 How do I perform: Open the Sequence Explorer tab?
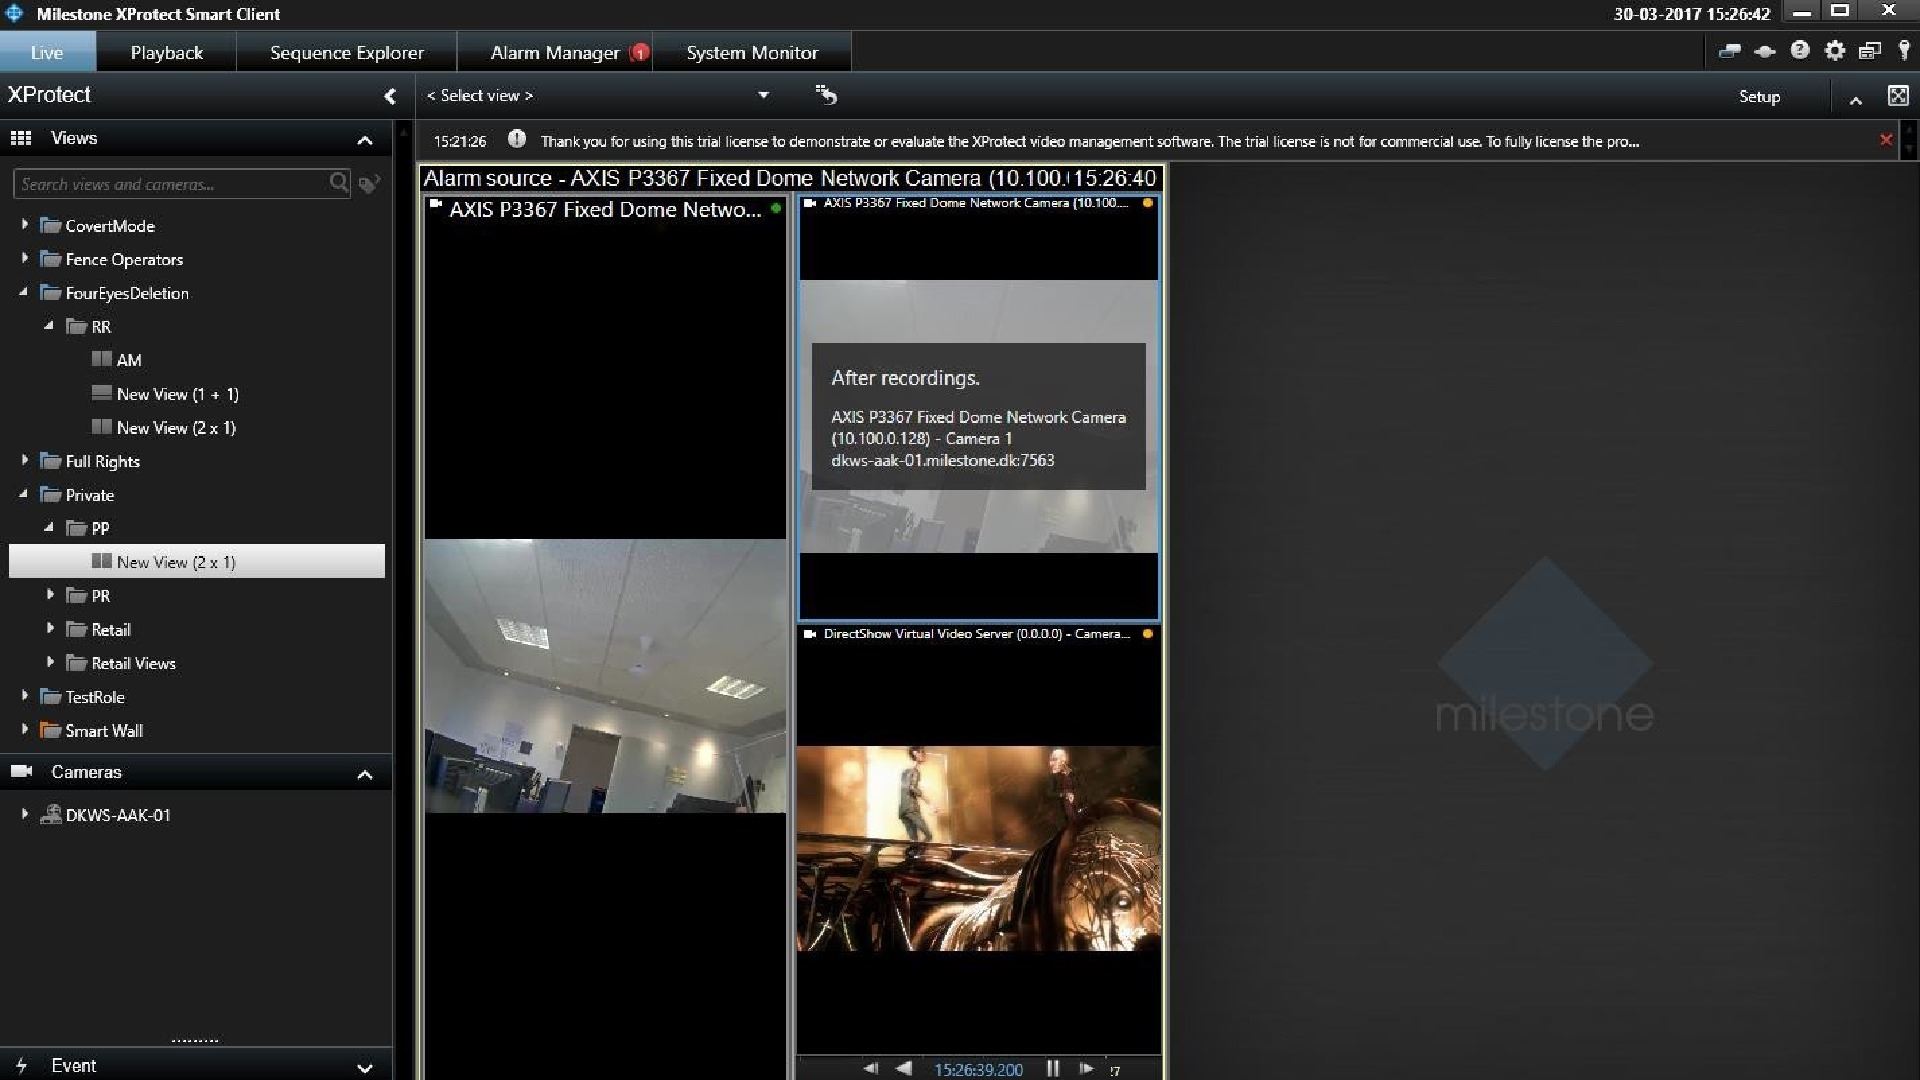pyautogui.click(x=346, y=52)
